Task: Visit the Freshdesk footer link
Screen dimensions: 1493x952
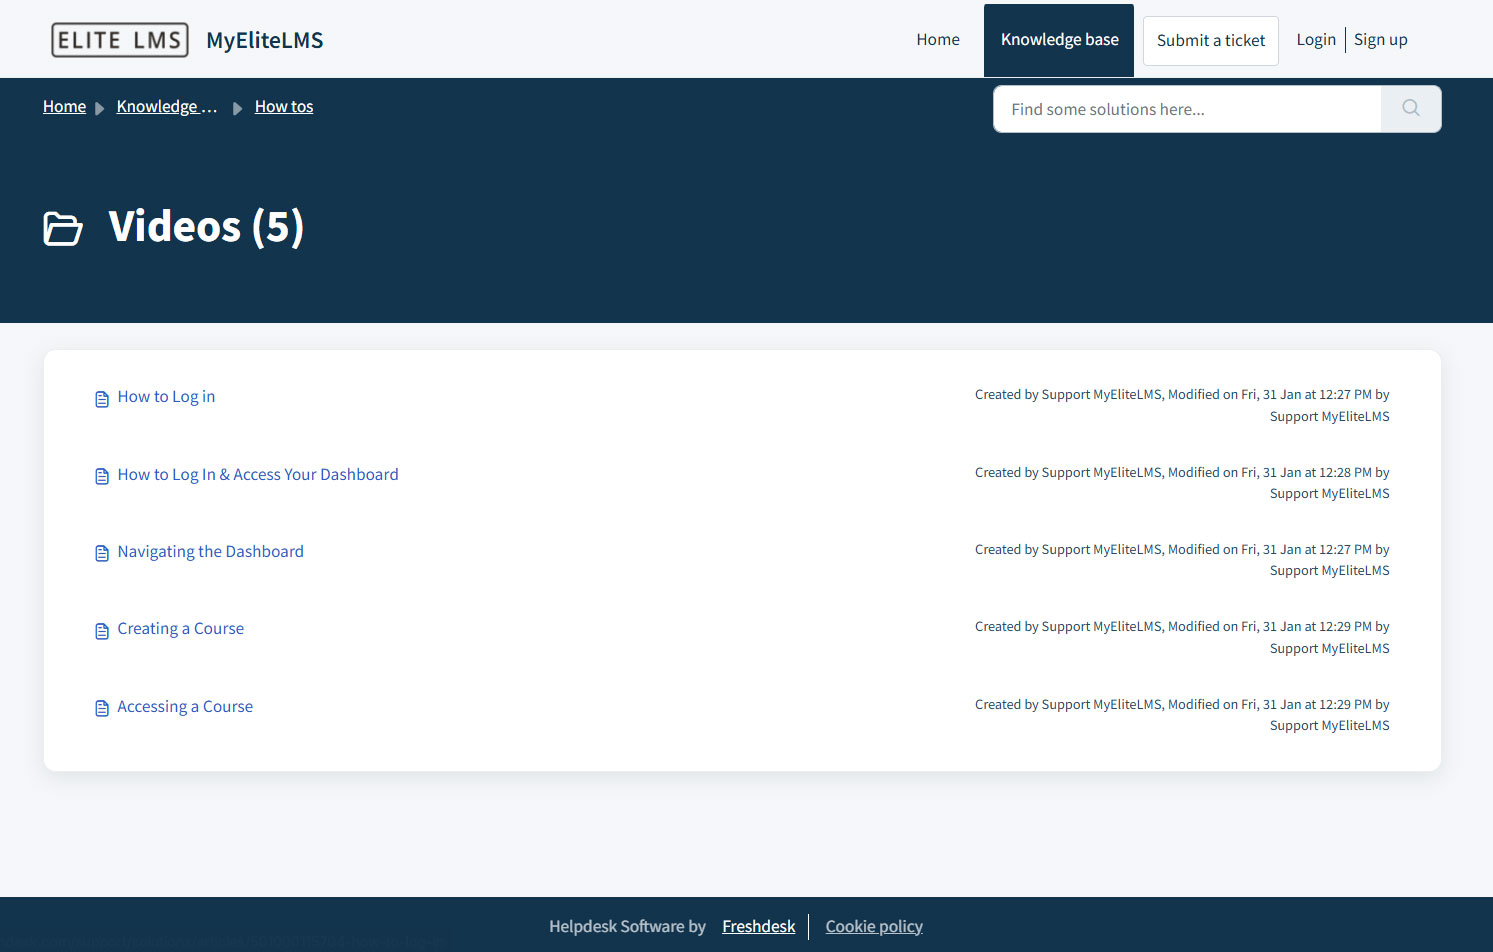Action: tap(758, 927)
